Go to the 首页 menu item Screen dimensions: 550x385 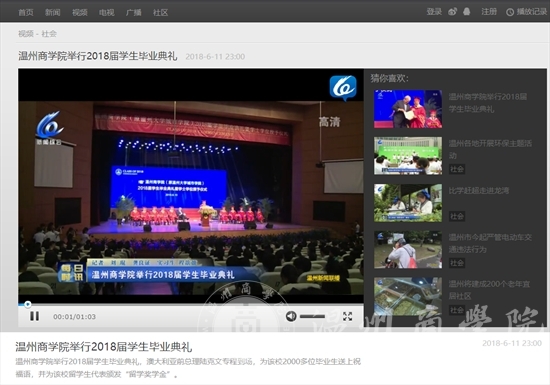[26, 13]
